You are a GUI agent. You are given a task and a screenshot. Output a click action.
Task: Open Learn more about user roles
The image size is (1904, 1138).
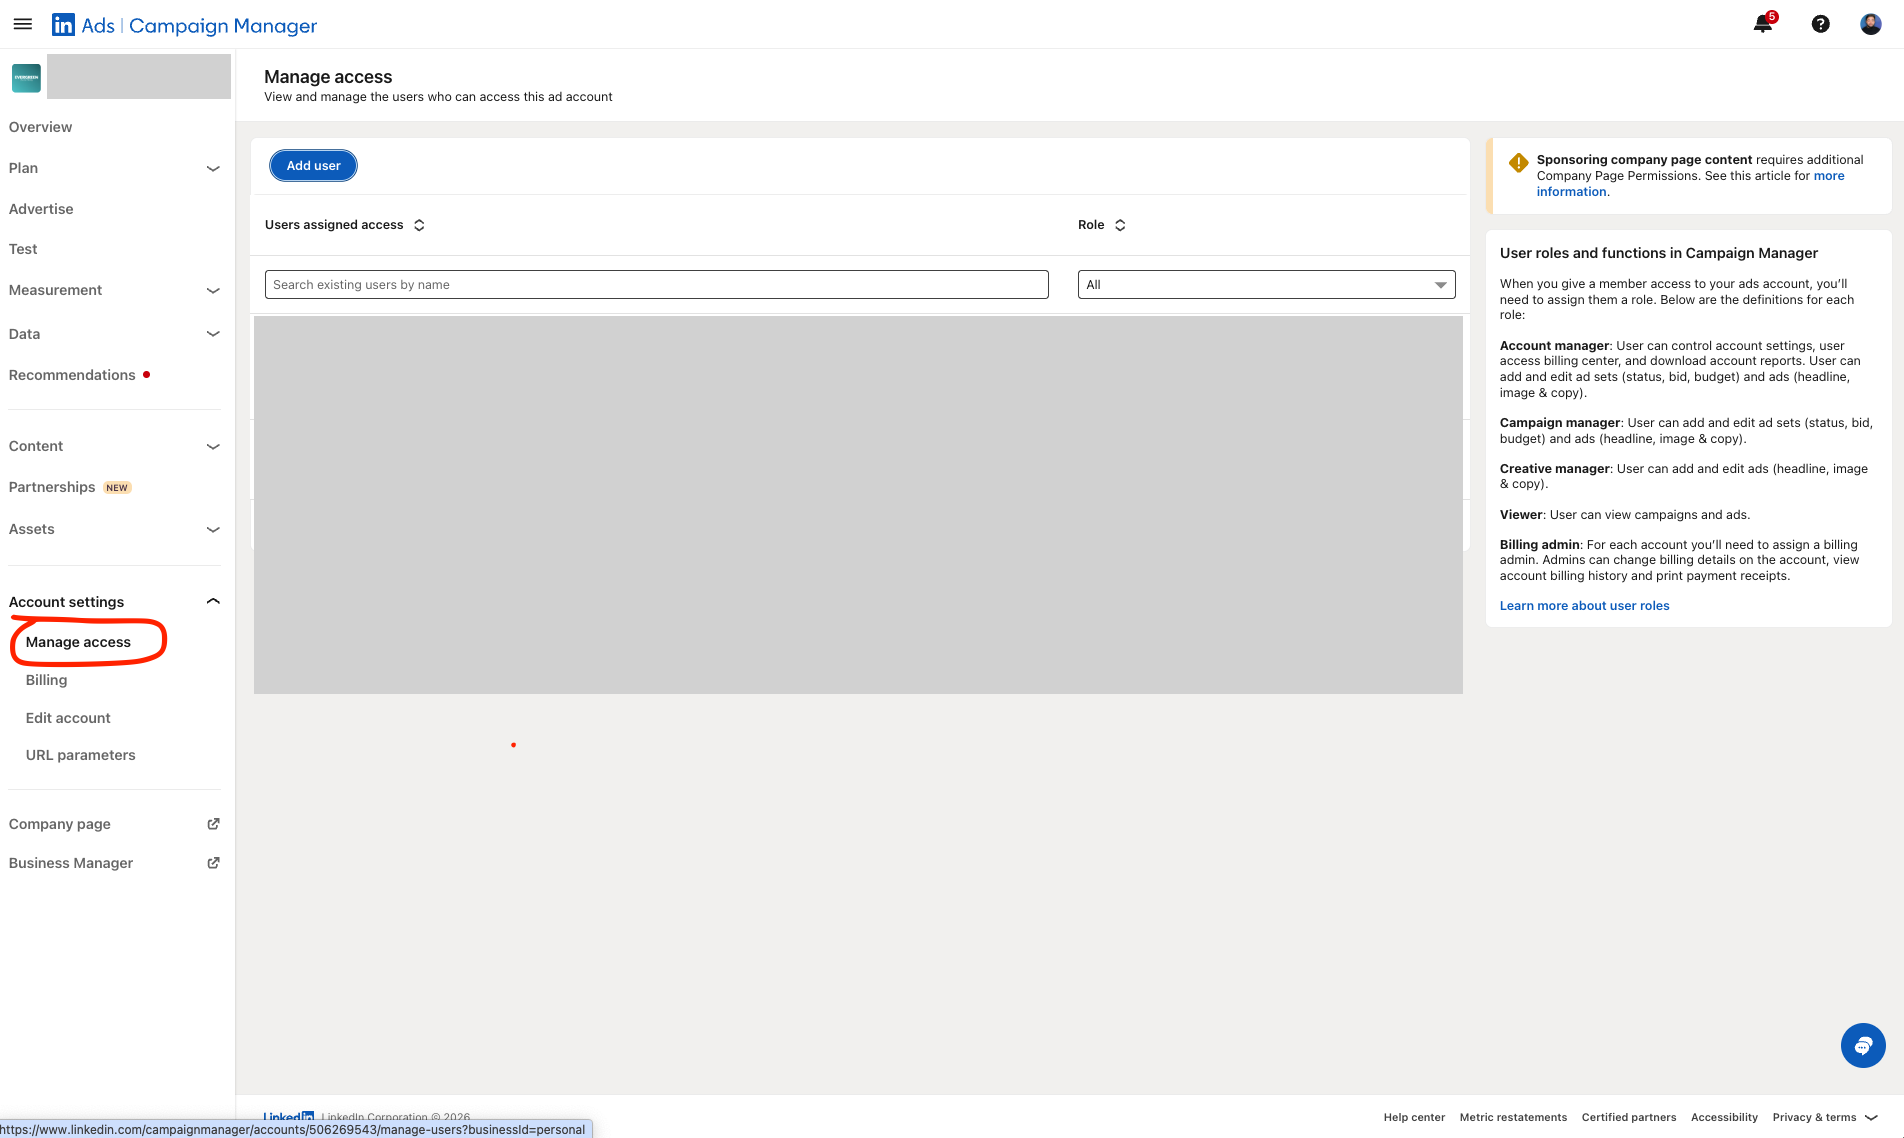point(1584,606)
